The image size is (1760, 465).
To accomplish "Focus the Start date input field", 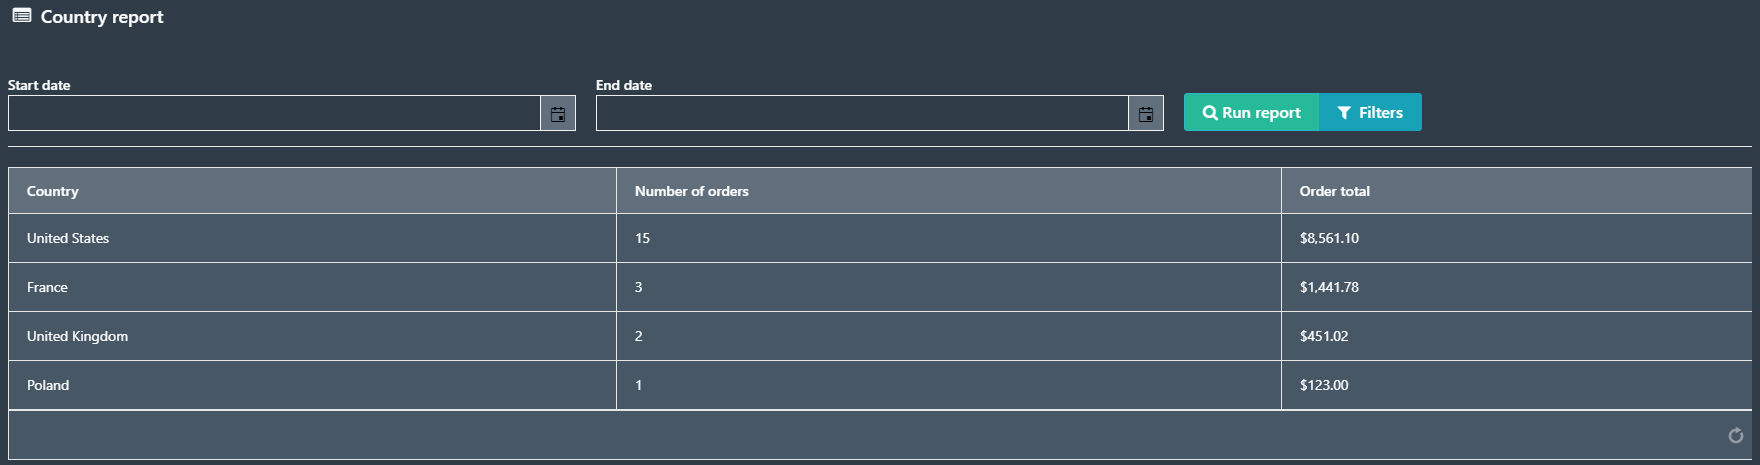I will pos(275,113).
